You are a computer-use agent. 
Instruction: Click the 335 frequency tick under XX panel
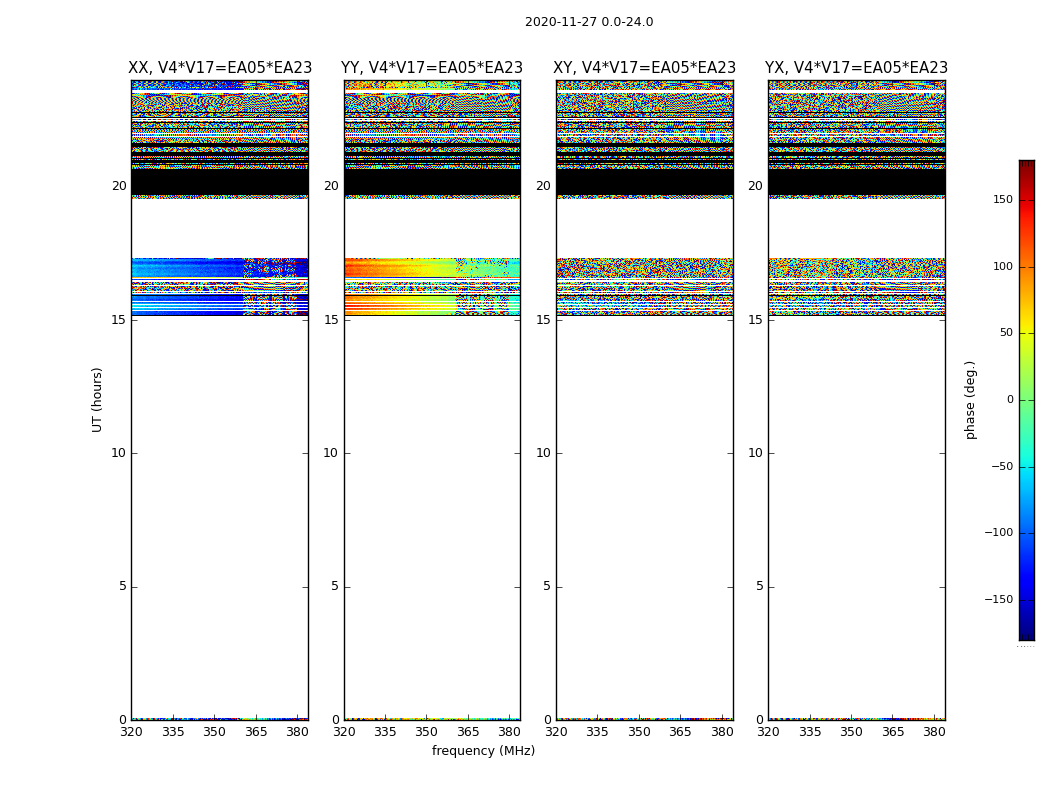(173, 732)
